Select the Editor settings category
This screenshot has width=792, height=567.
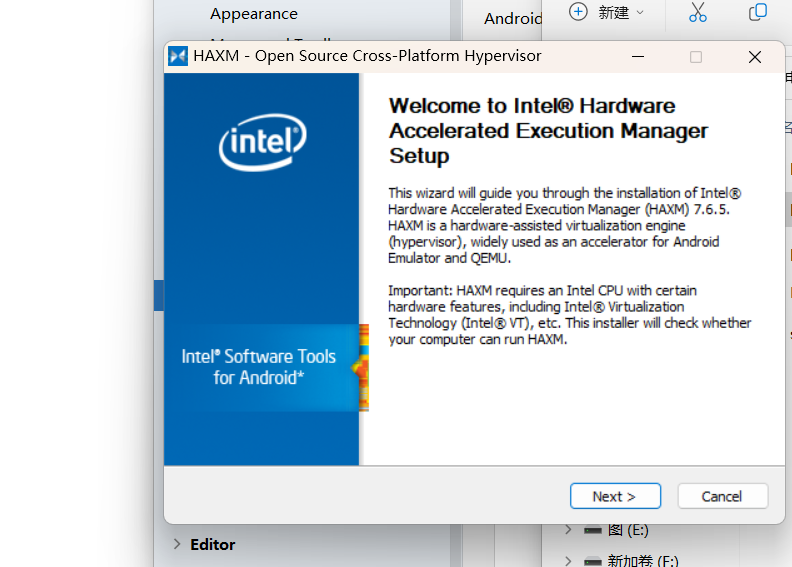point(213,545)
